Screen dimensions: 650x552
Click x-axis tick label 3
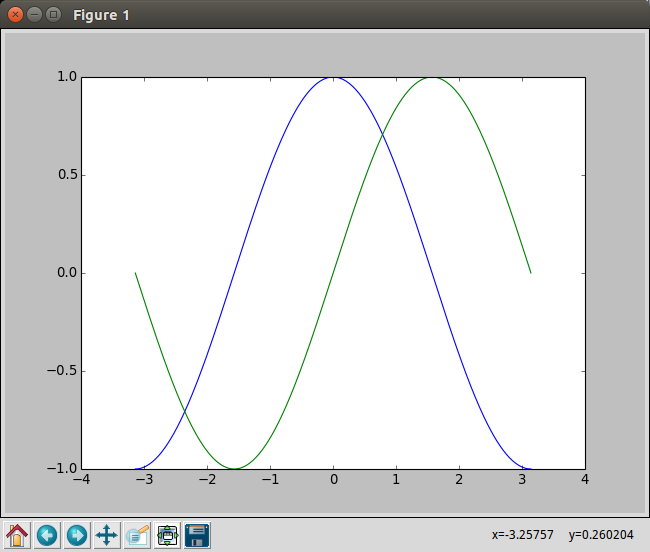522,479
